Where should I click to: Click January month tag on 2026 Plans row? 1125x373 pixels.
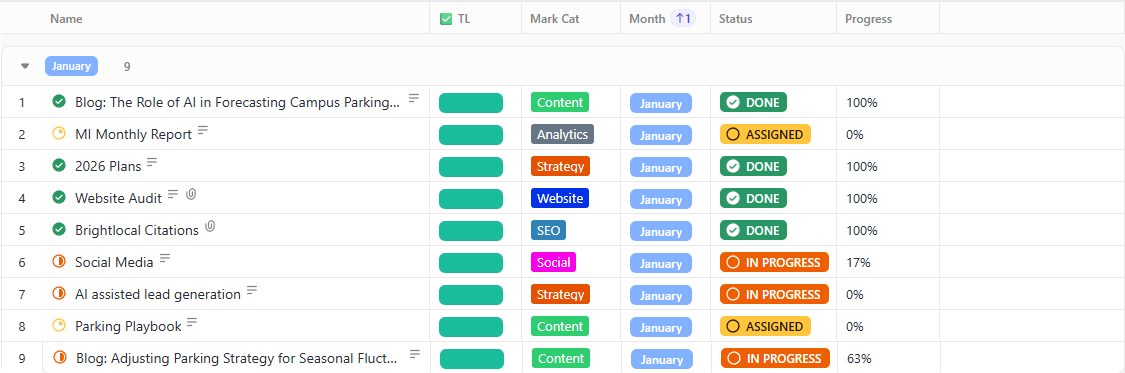(x=661, y=167)
